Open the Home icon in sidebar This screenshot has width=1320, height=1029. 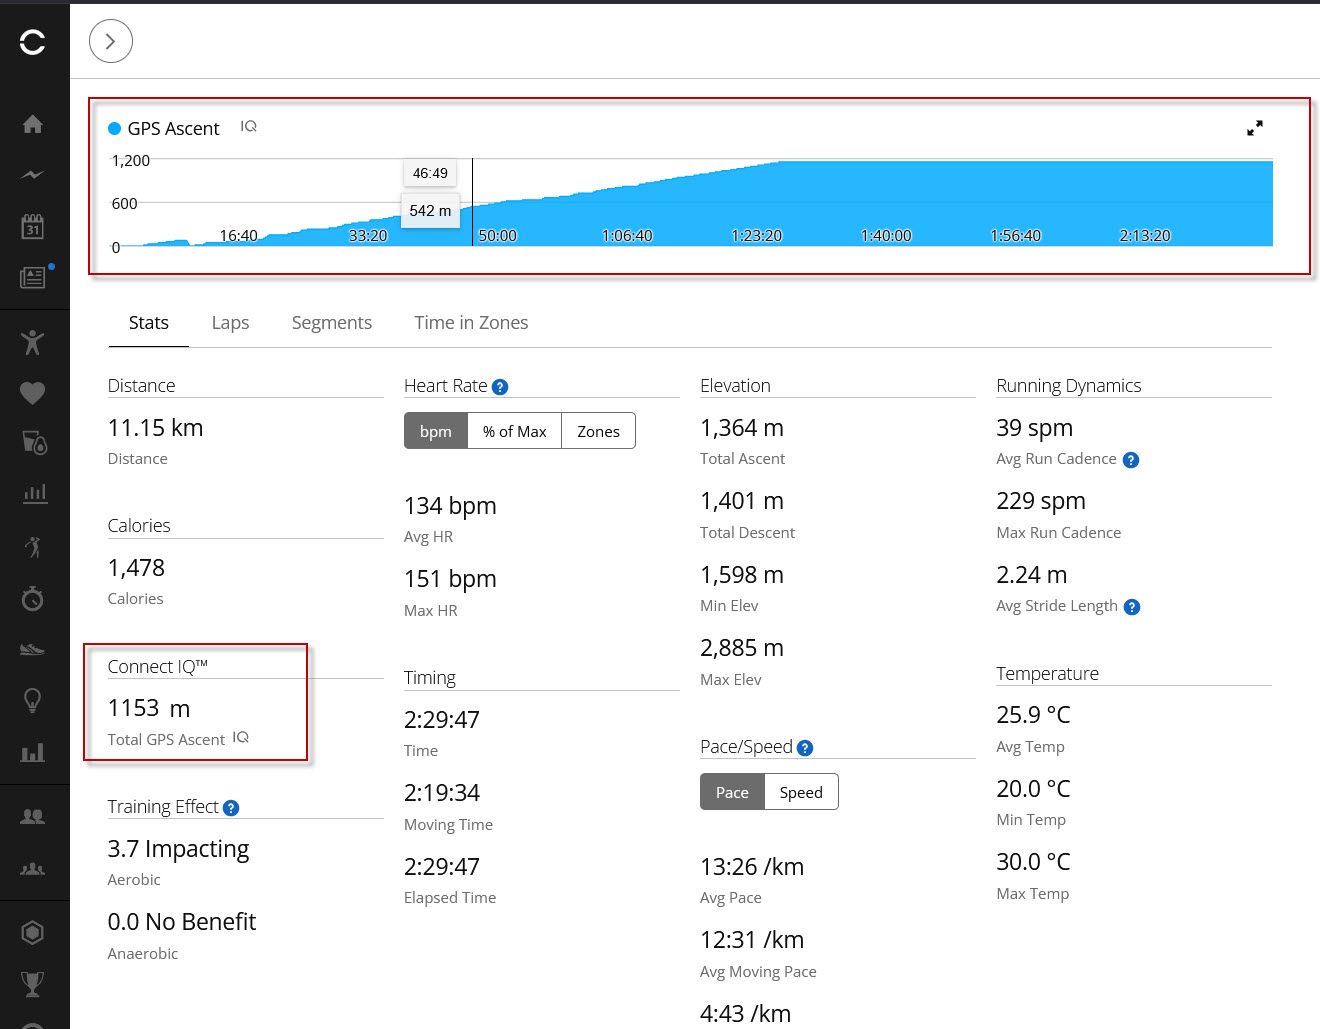(x=32, y=124)
